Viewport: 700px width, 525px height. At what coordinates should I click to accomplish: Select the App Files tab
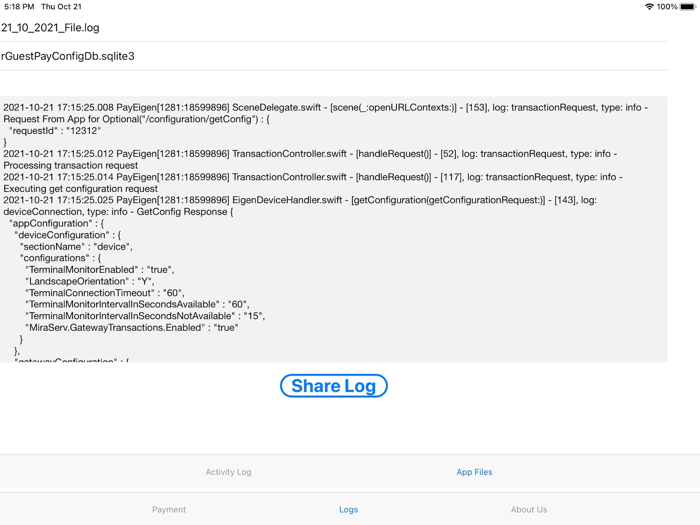(474, 472)
